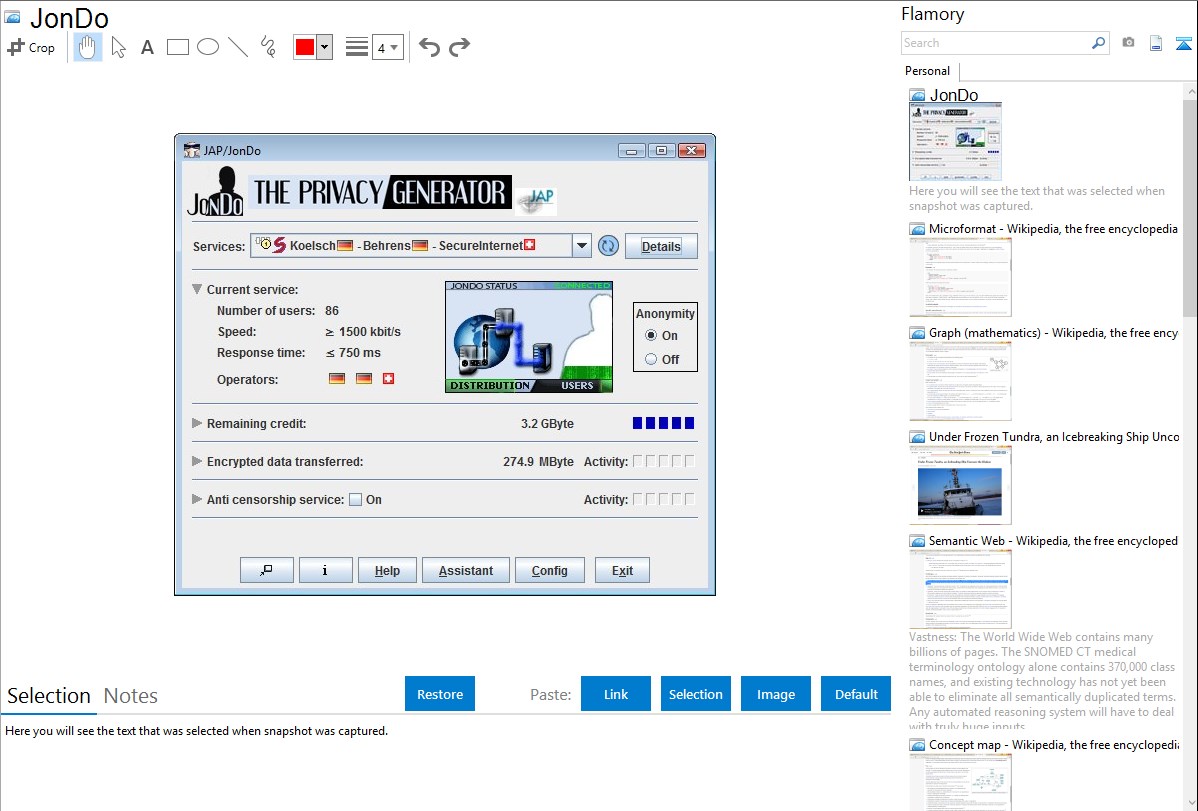Image resolution: width=1198 pixels, height=811 pixels.
Task: Click the line thickness icon
Action: (x=356, y=47)
